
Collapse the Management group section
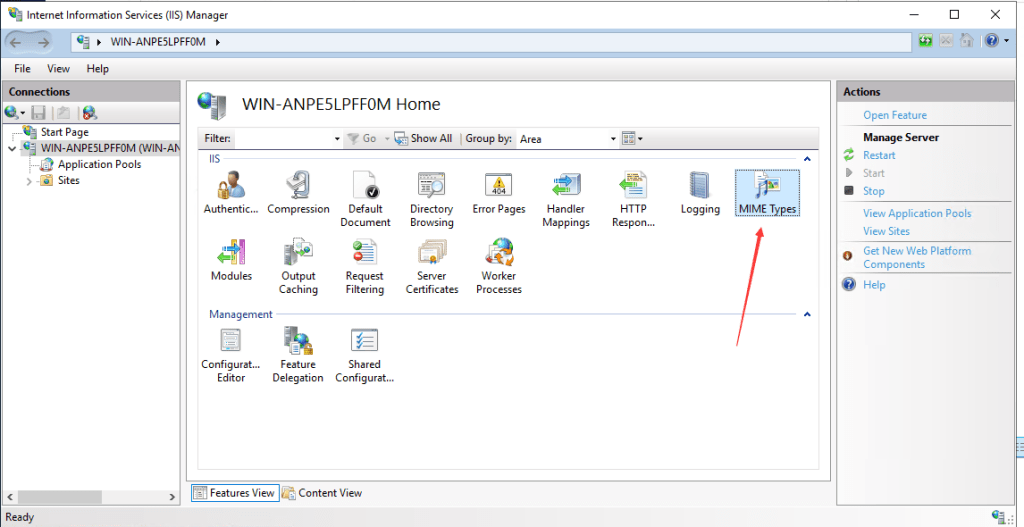coord(807,314)
